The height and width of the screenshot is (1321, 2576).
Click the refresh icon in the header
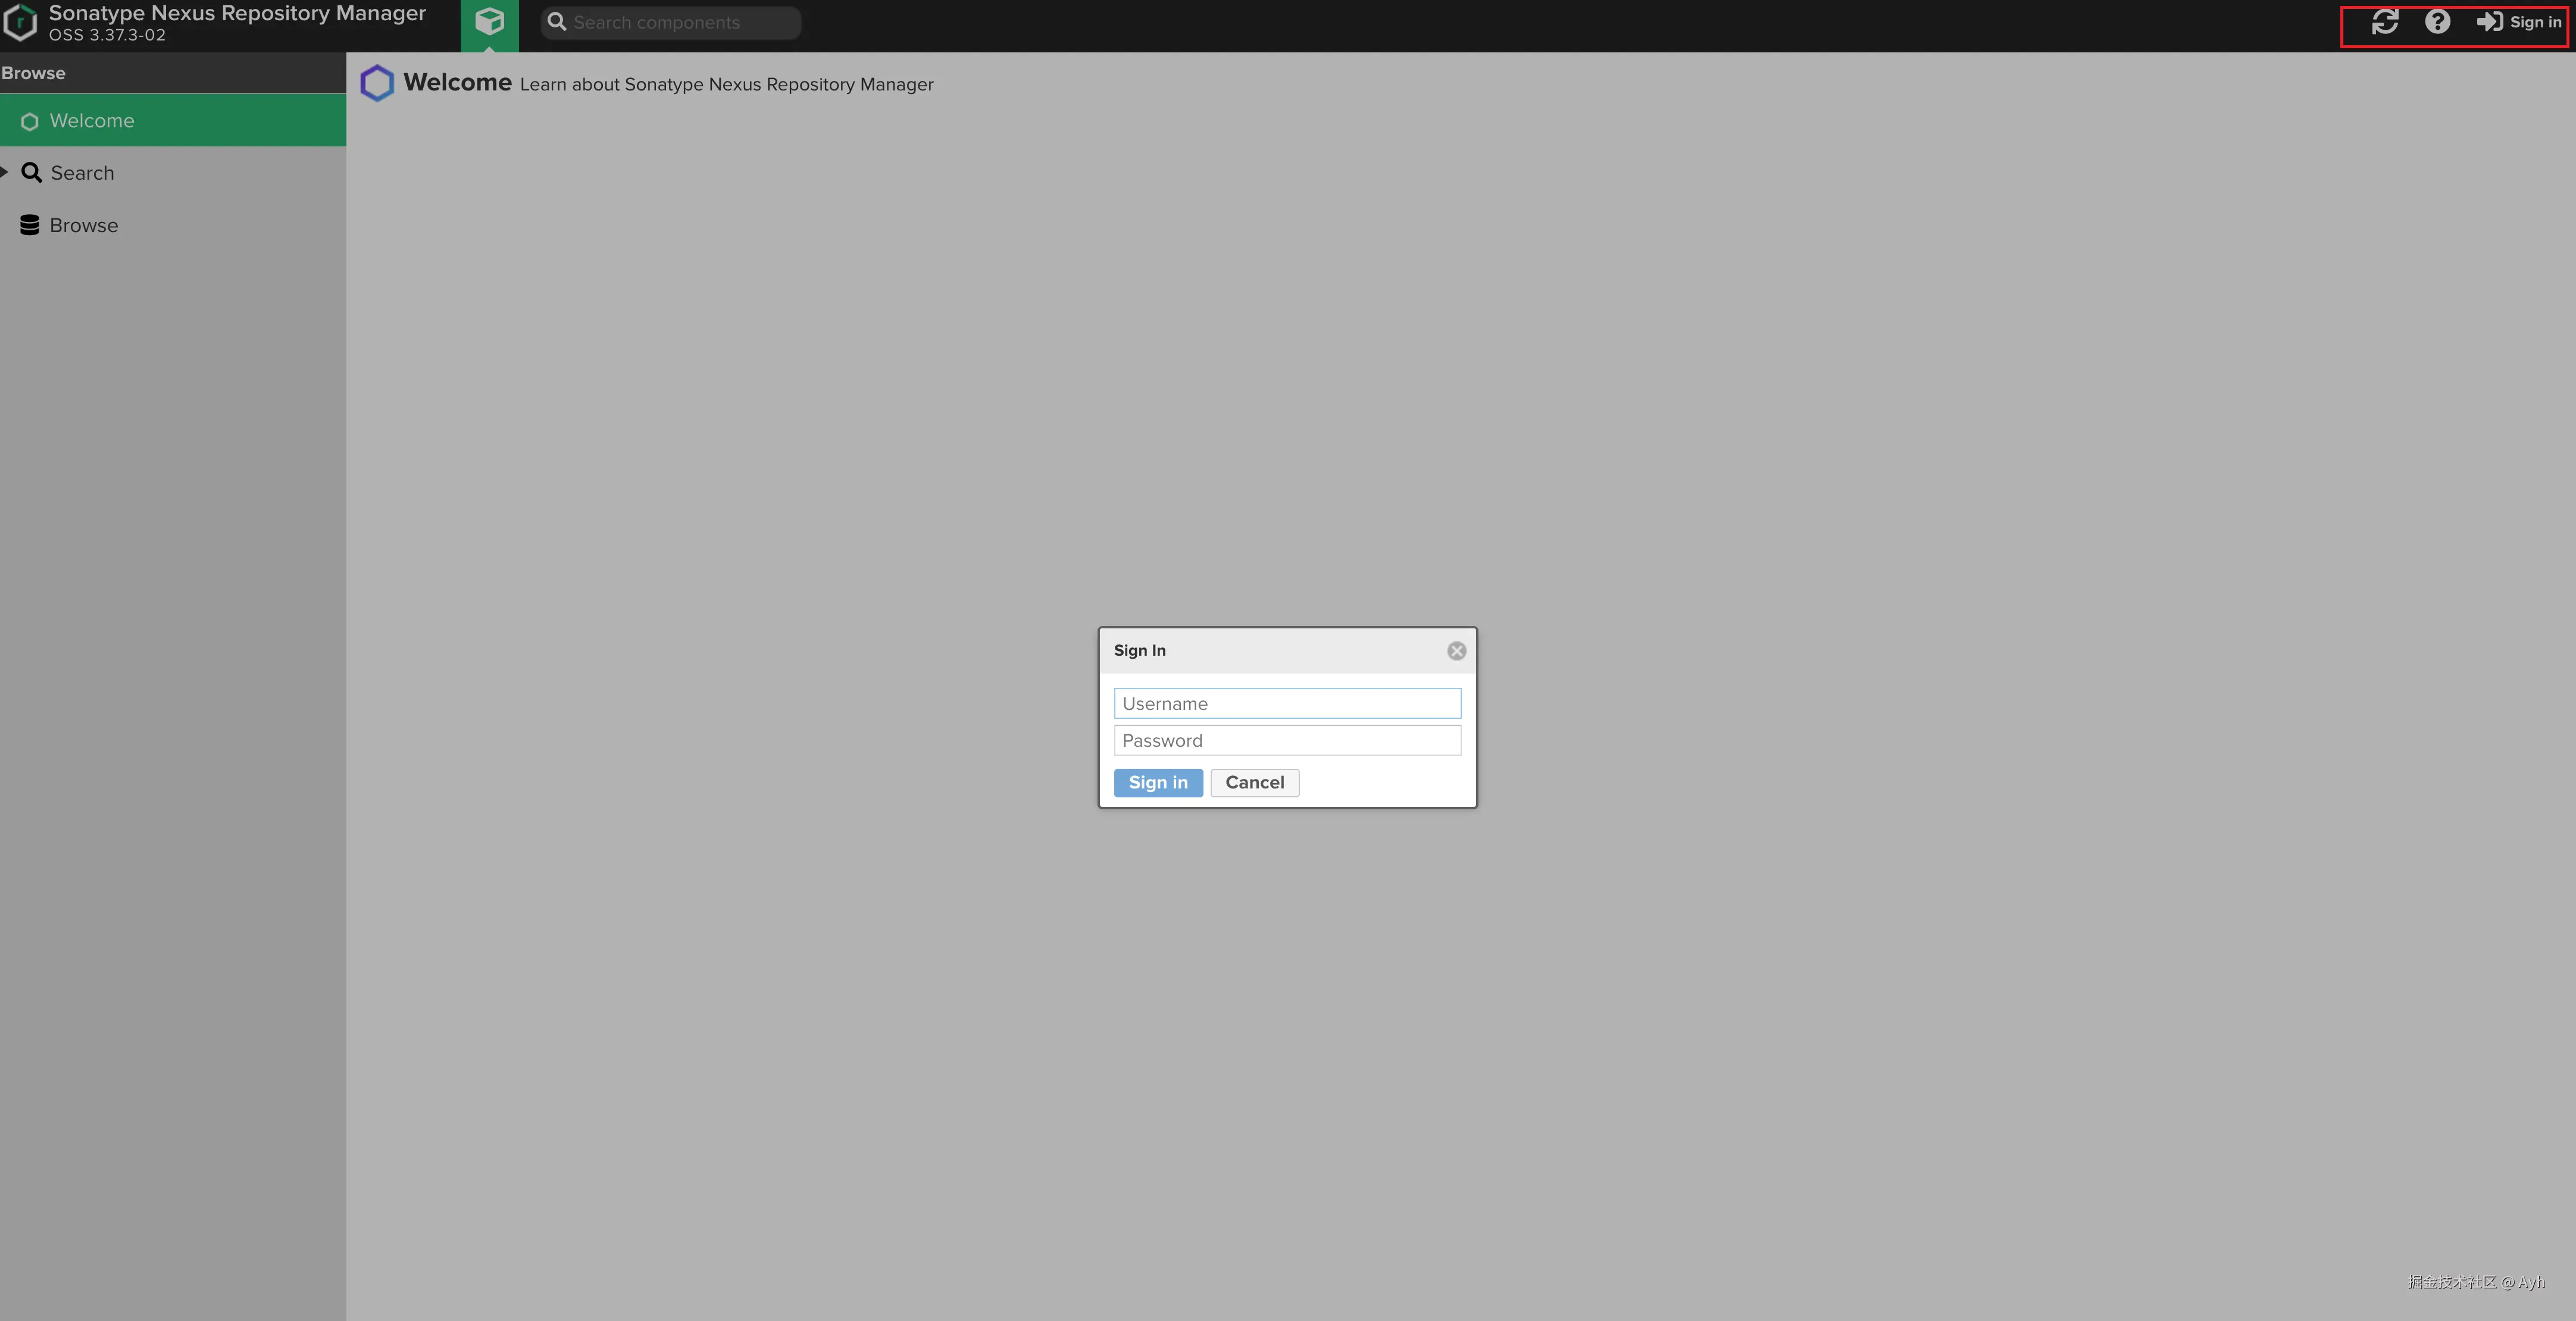click(2384, 22)
